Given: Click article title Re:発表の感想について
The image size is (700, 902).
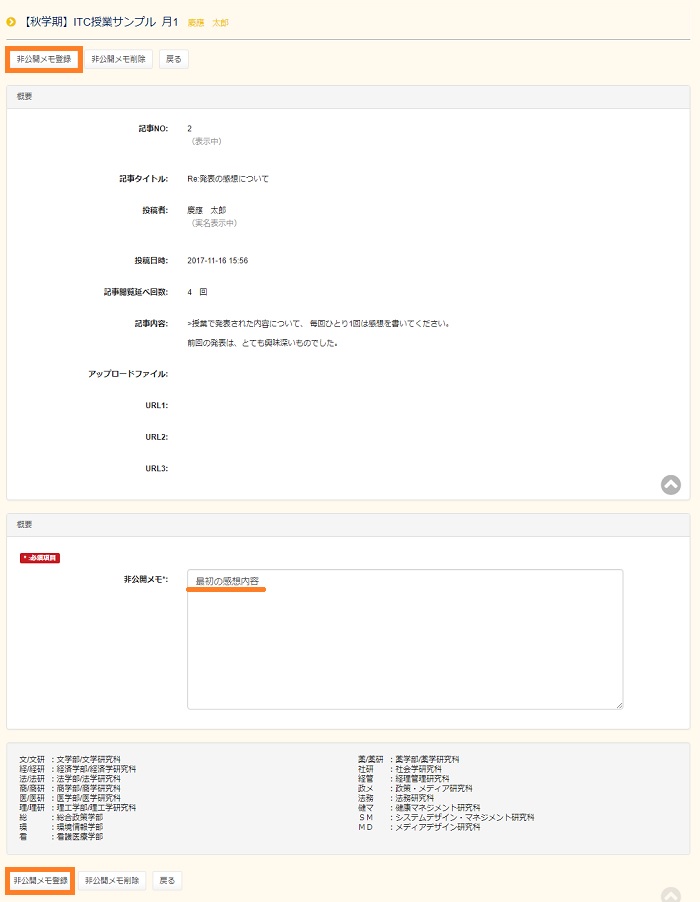Looking at the screenshot, I should pyautogui.click(x=228, y=179).
